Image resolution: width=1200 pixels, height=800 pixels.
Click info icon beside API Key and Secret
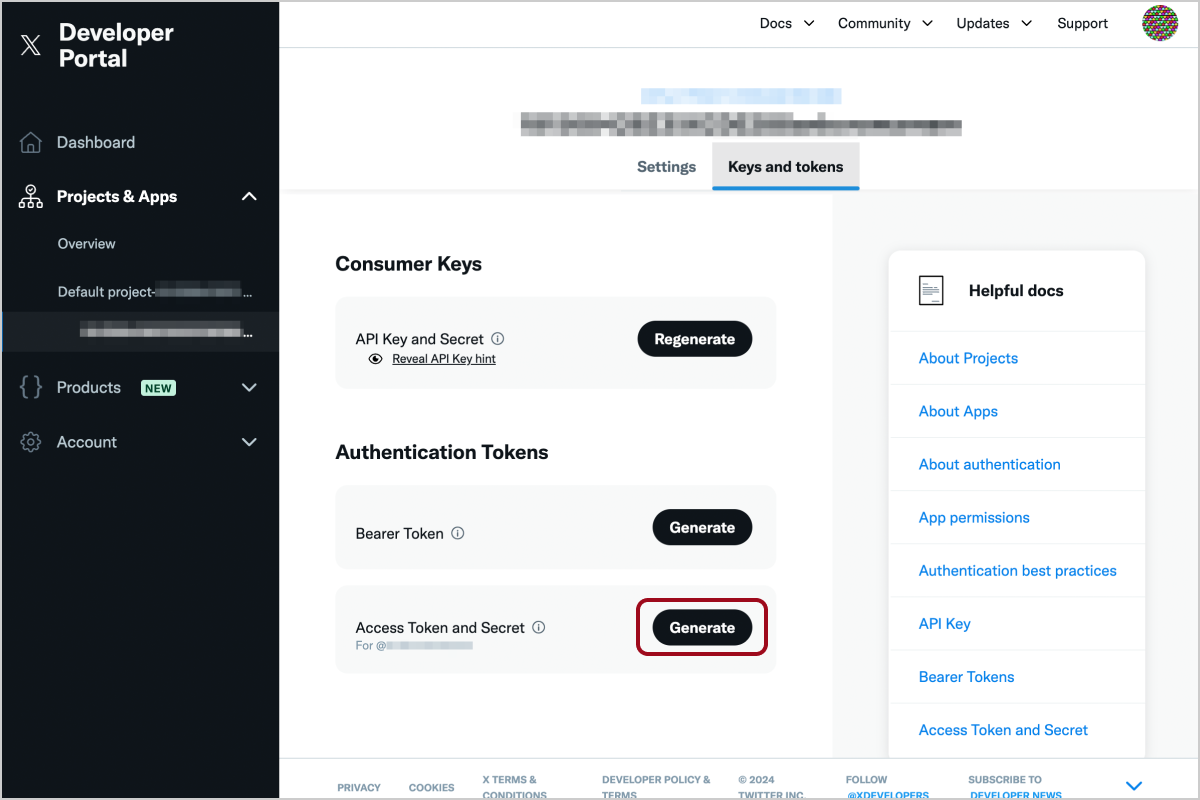498,339
